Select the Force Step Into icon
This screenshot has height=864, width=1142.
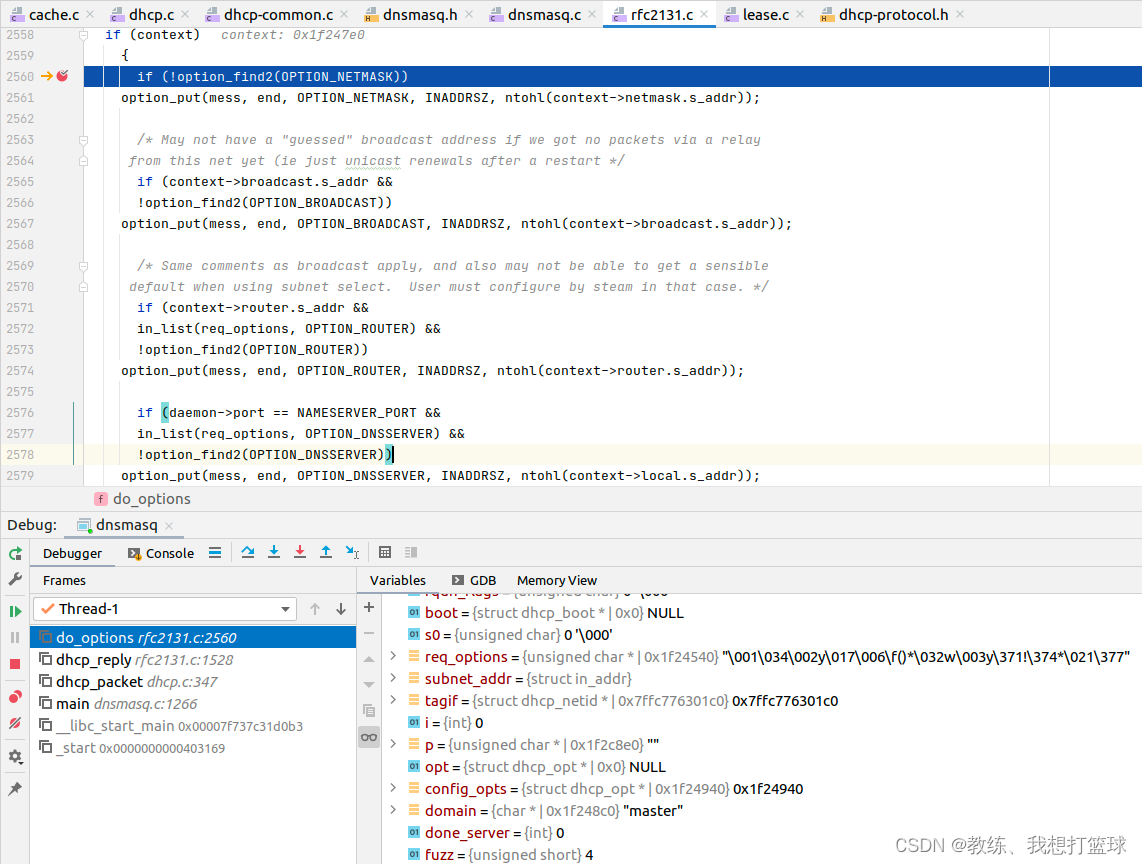(x=299, y=551)
